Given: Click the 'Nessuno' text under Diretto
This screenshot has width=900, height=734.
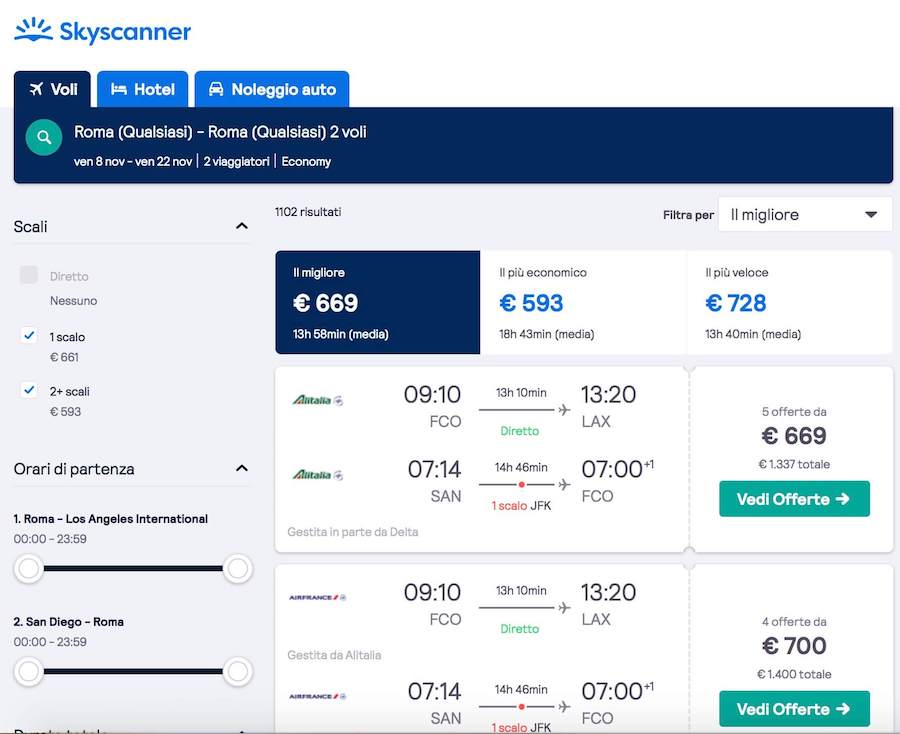Looking at the screenshot, I should (x=73, y=301).
